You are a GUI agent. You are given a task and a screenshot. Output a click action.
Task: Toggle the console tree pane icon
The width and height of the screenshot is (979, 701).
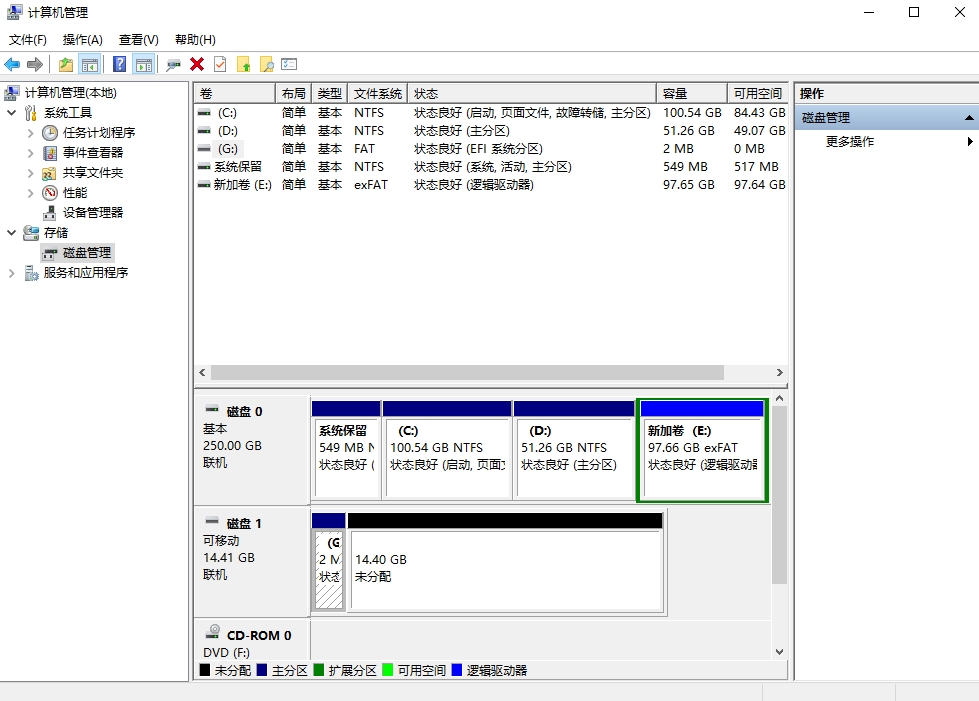click(x=90, y=64)
